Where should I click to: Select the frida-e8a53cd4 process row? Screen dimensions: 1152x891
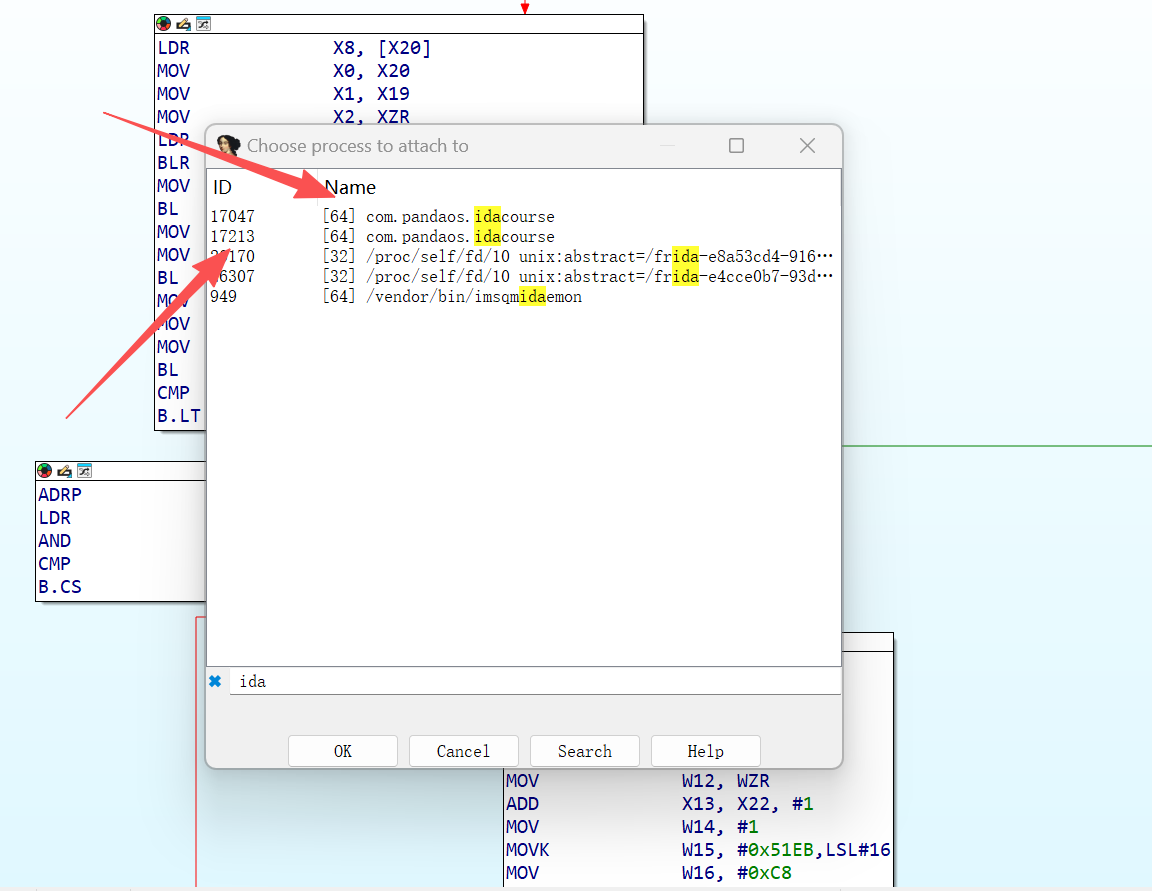click(x=523, y=256)
